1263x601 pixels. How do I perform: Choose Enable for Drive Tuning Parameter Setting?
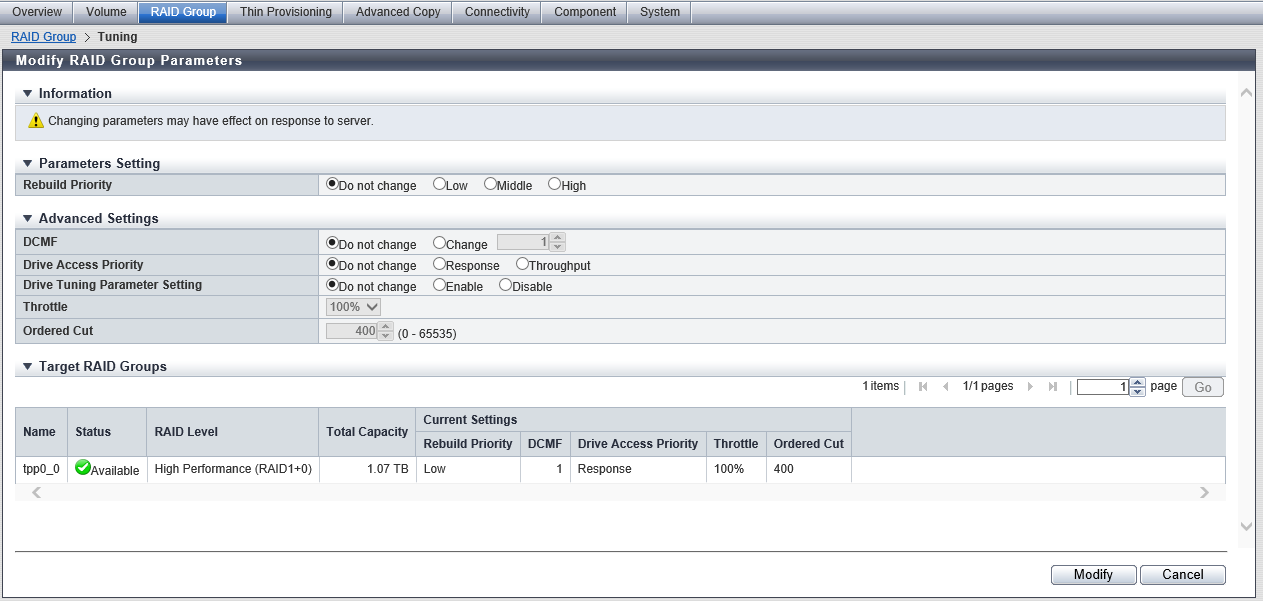tap(439, 286)
